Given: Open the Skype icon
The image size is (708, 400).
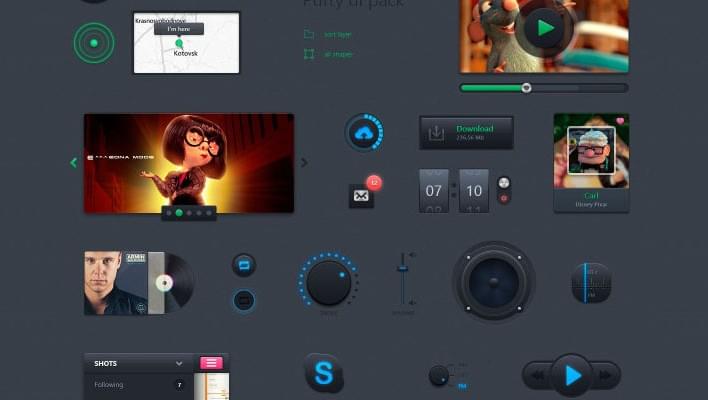Looking at the screenshot, I should coord(324,373).
